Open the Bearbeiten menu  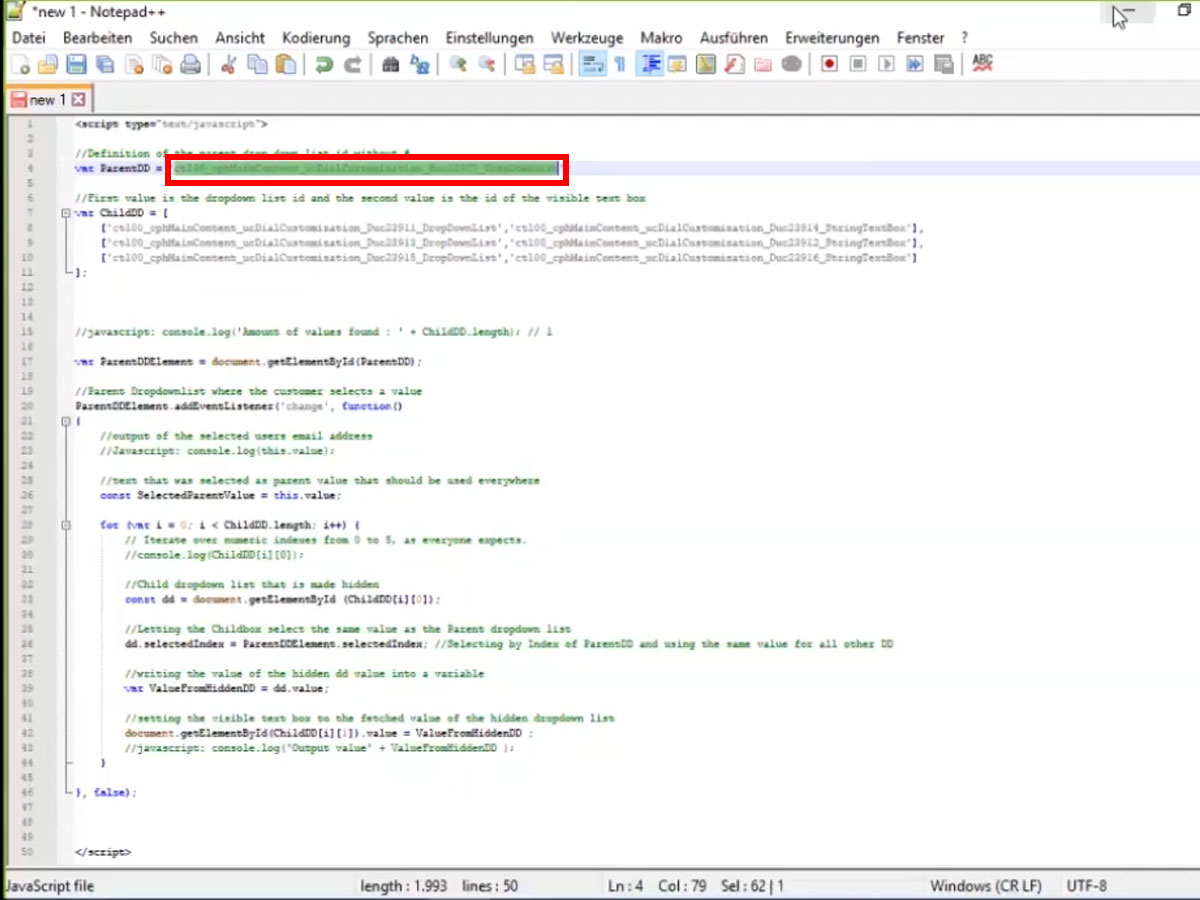97,38
